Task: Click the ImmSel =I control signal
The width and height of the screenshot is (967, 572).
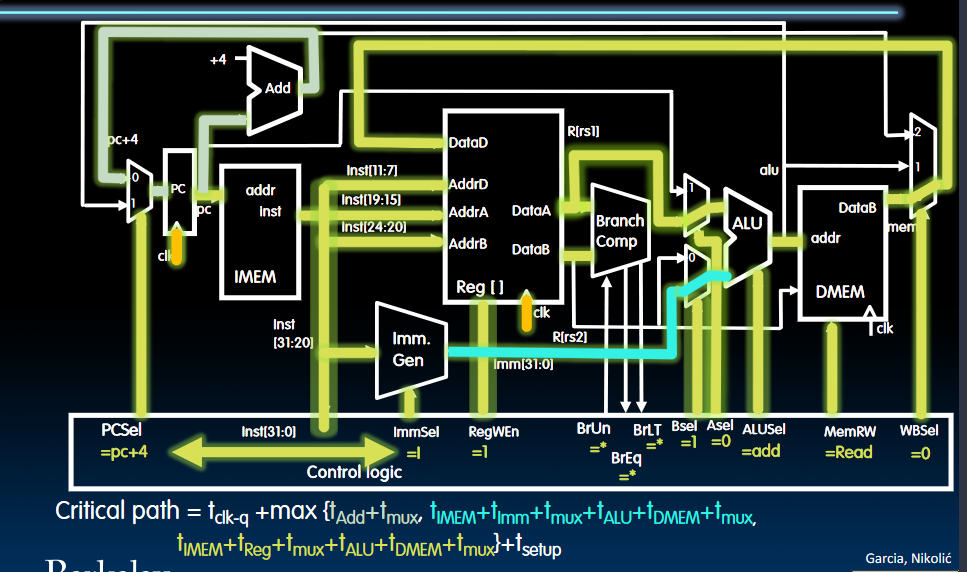Action: [x=416, y=442]
